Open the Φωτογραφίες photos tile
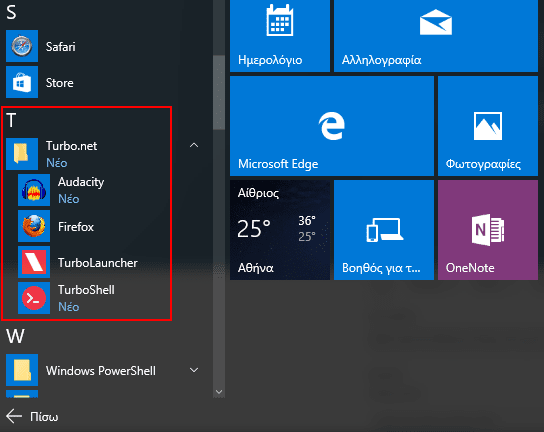 coord(488,126)
